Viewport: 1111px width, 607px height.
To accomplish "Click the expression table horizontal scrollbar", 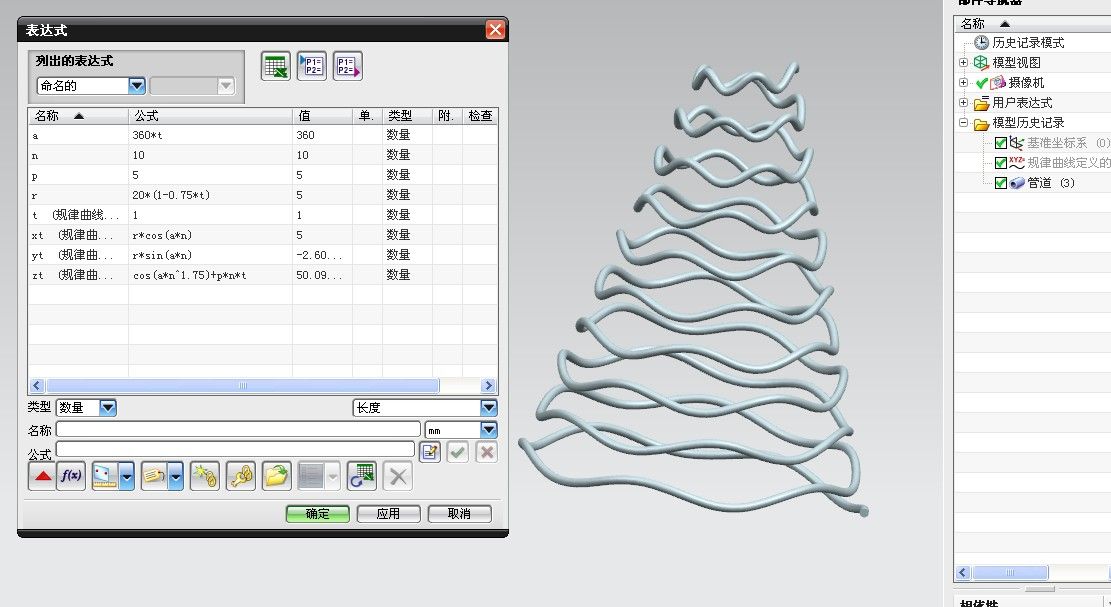I will click(x=242, y=385).
